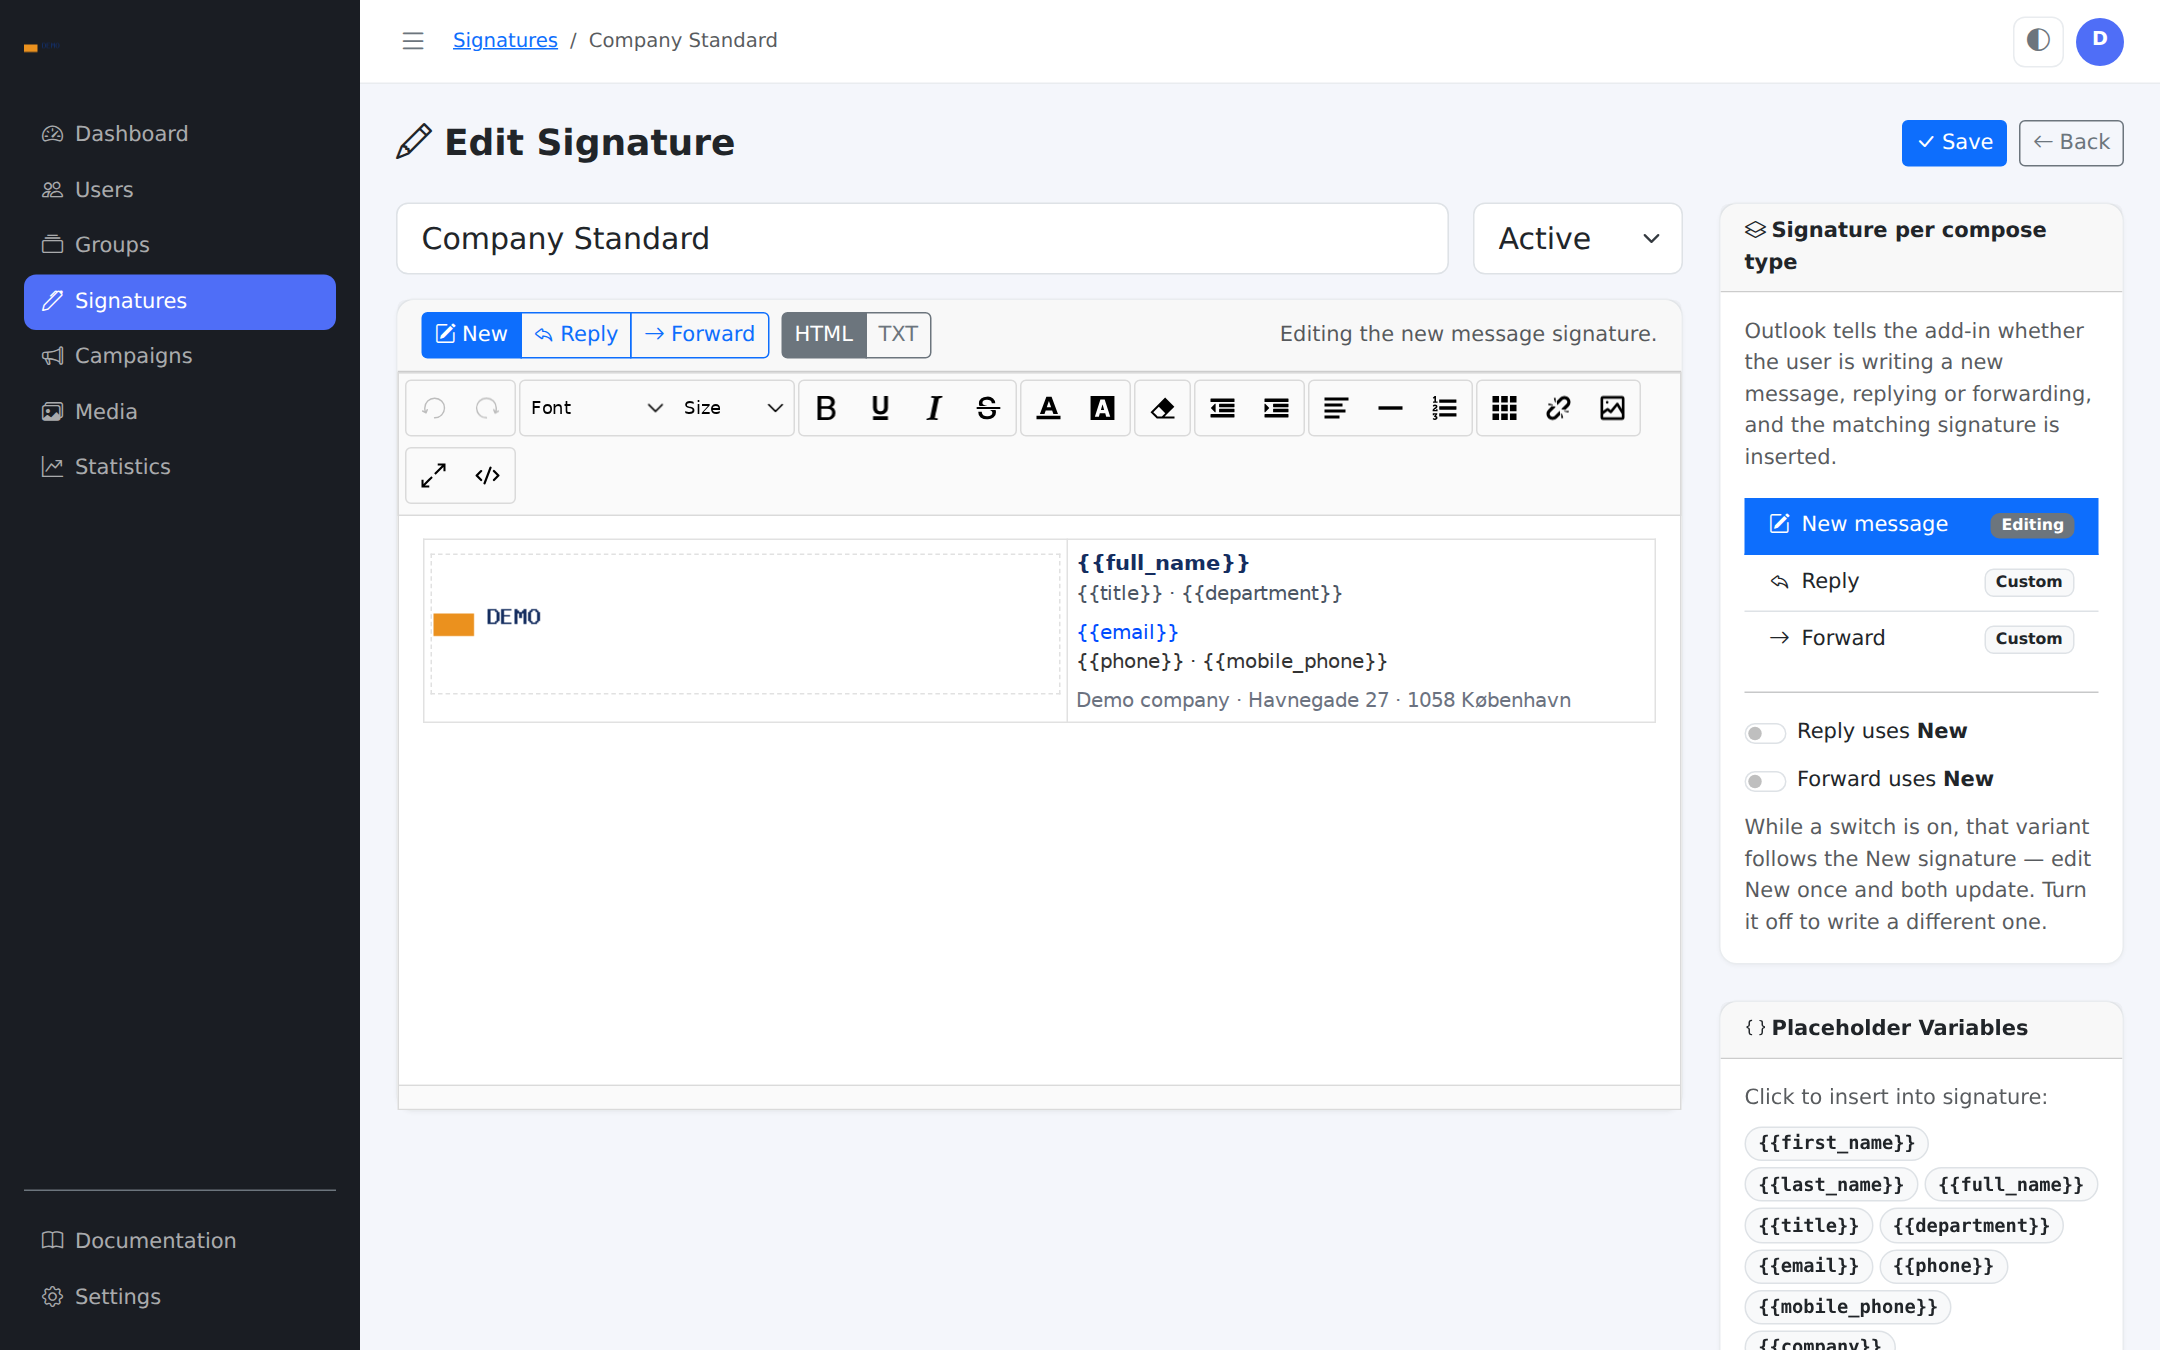The image size is (2160, 1350).
Task: Insert a table with the grid icon
Action: pos(1504,408)
